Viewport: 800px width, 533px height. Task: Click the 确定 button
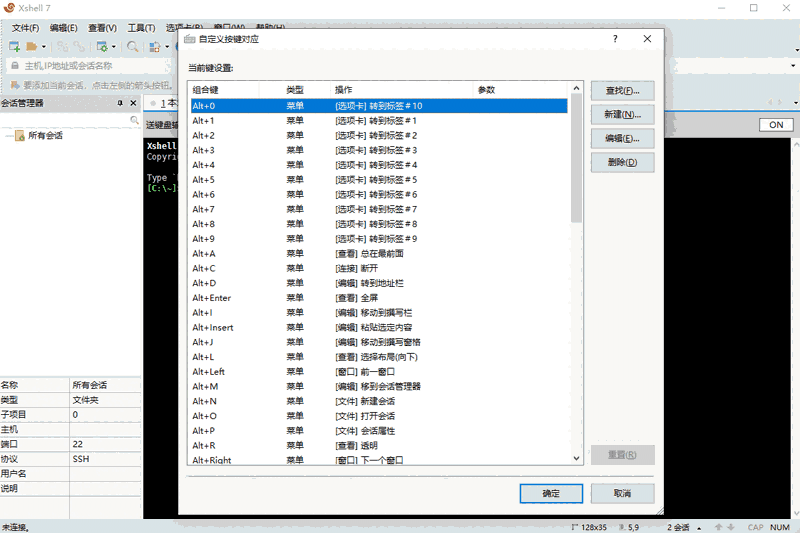(551, 493)
